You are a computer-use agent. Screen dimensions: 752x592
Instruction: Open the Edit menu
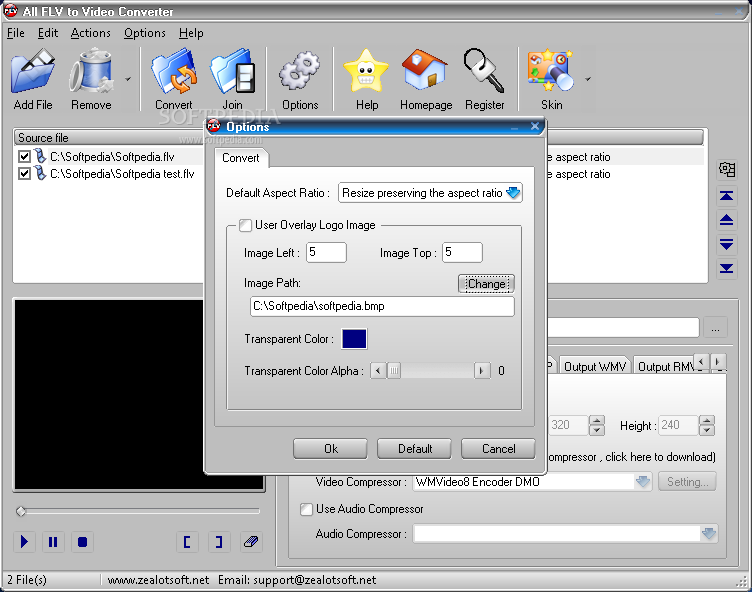click(x=47, y=33)
